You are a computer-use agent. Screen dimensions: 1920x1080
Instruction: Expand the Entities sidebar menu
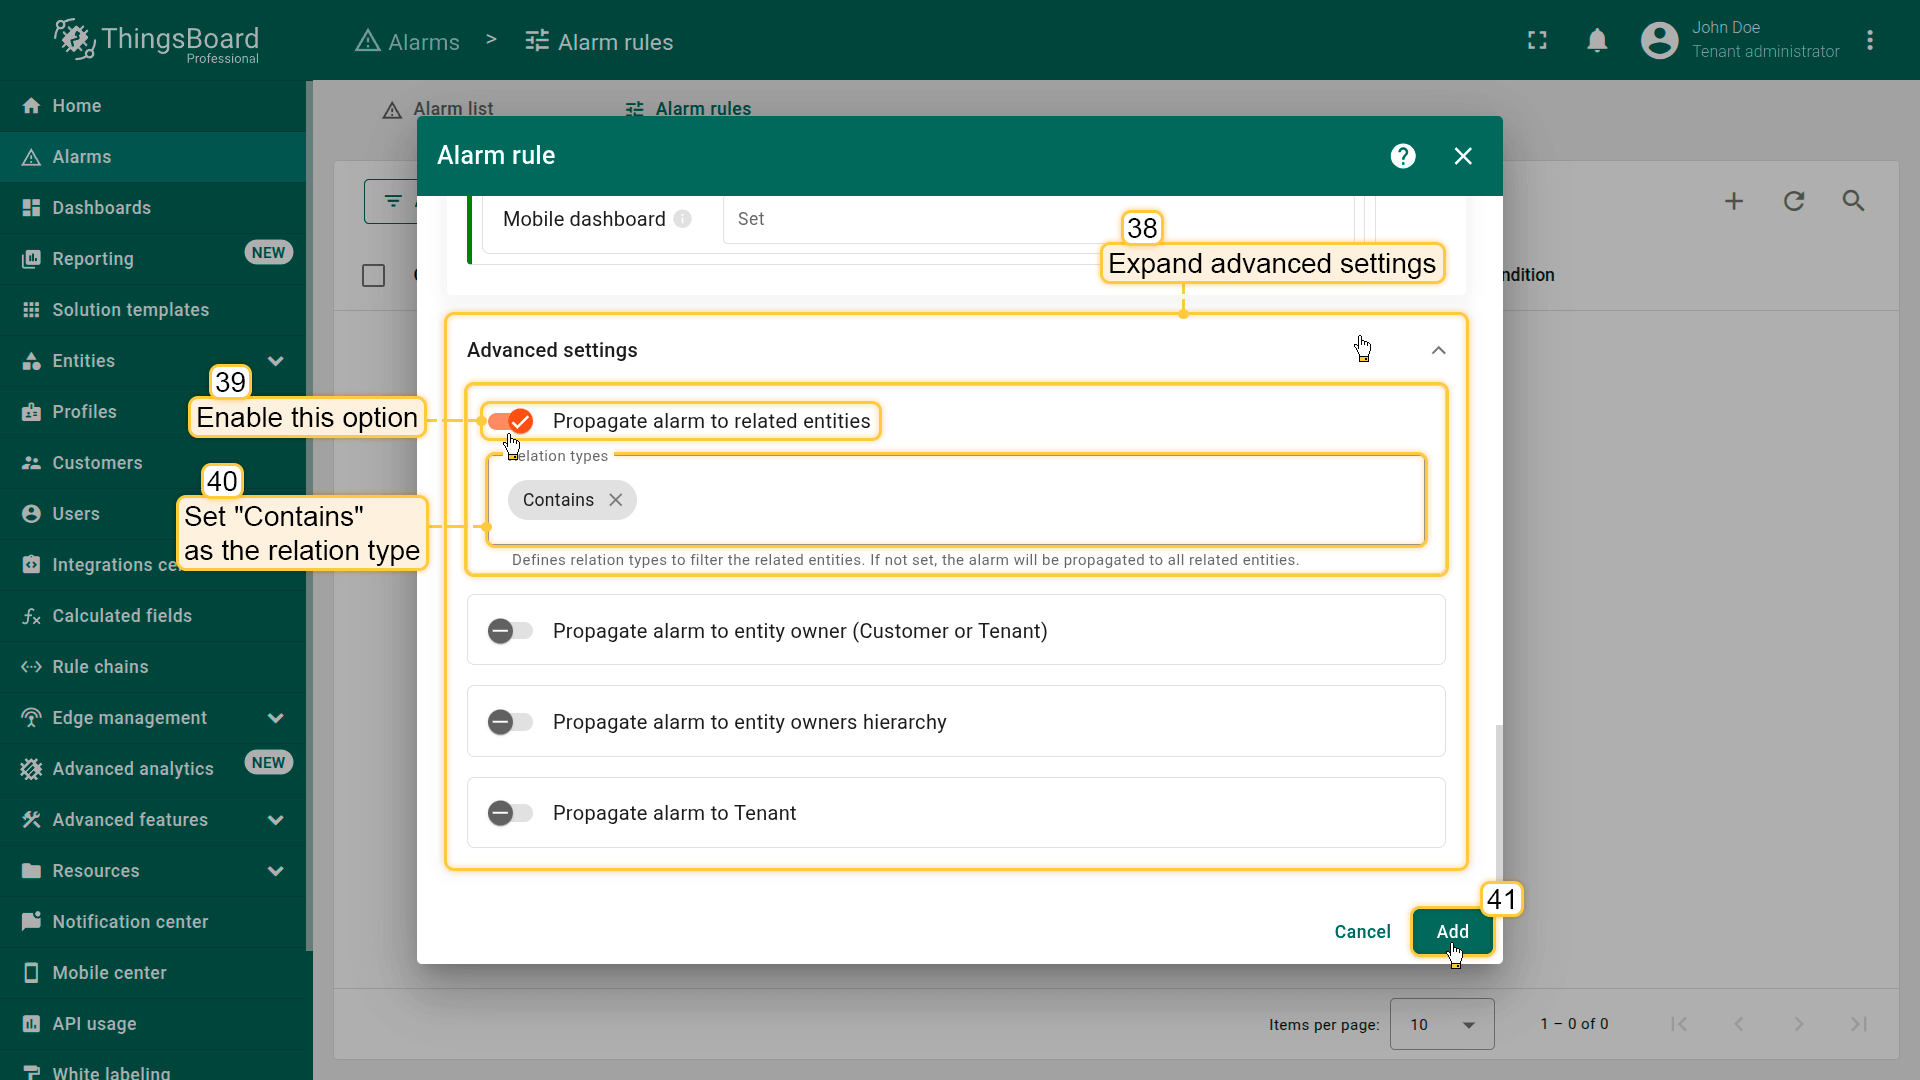(x=276, y=361)
